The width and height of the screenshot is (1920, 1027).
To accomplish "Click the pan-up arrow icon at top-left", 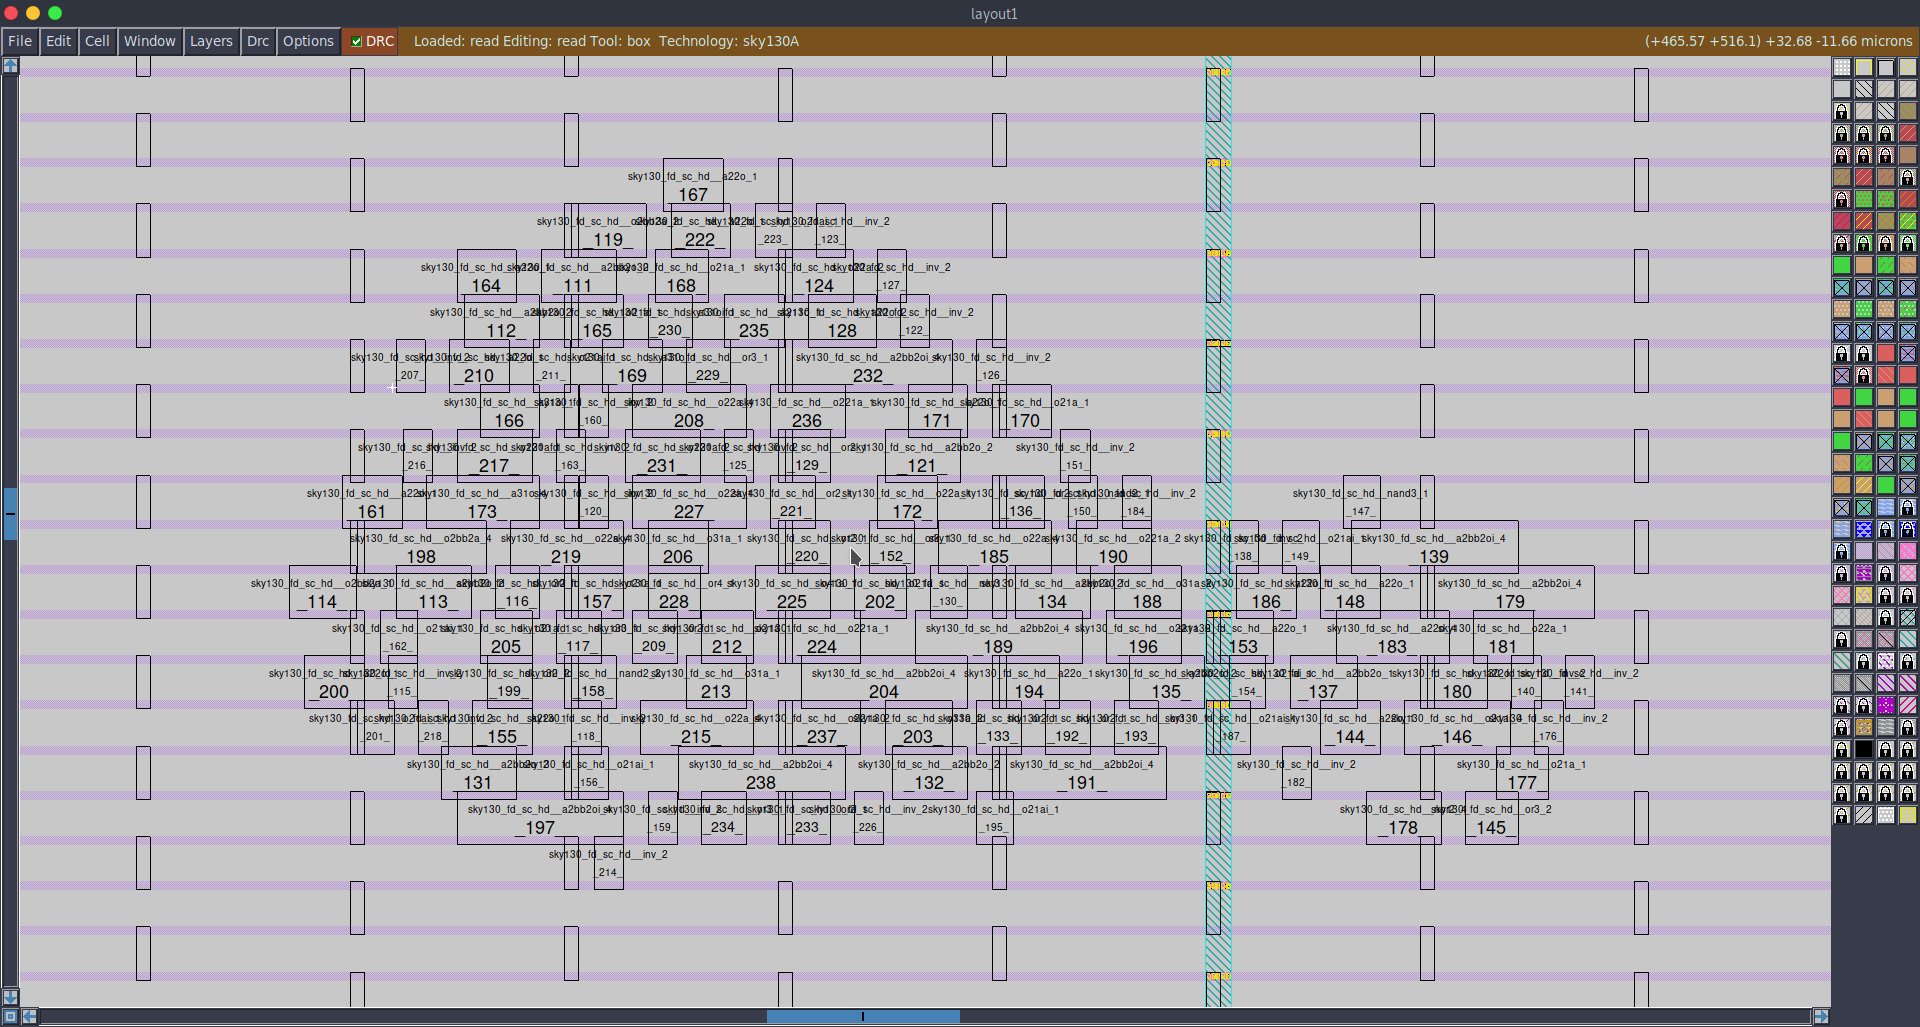I will (x=10, y=64).
